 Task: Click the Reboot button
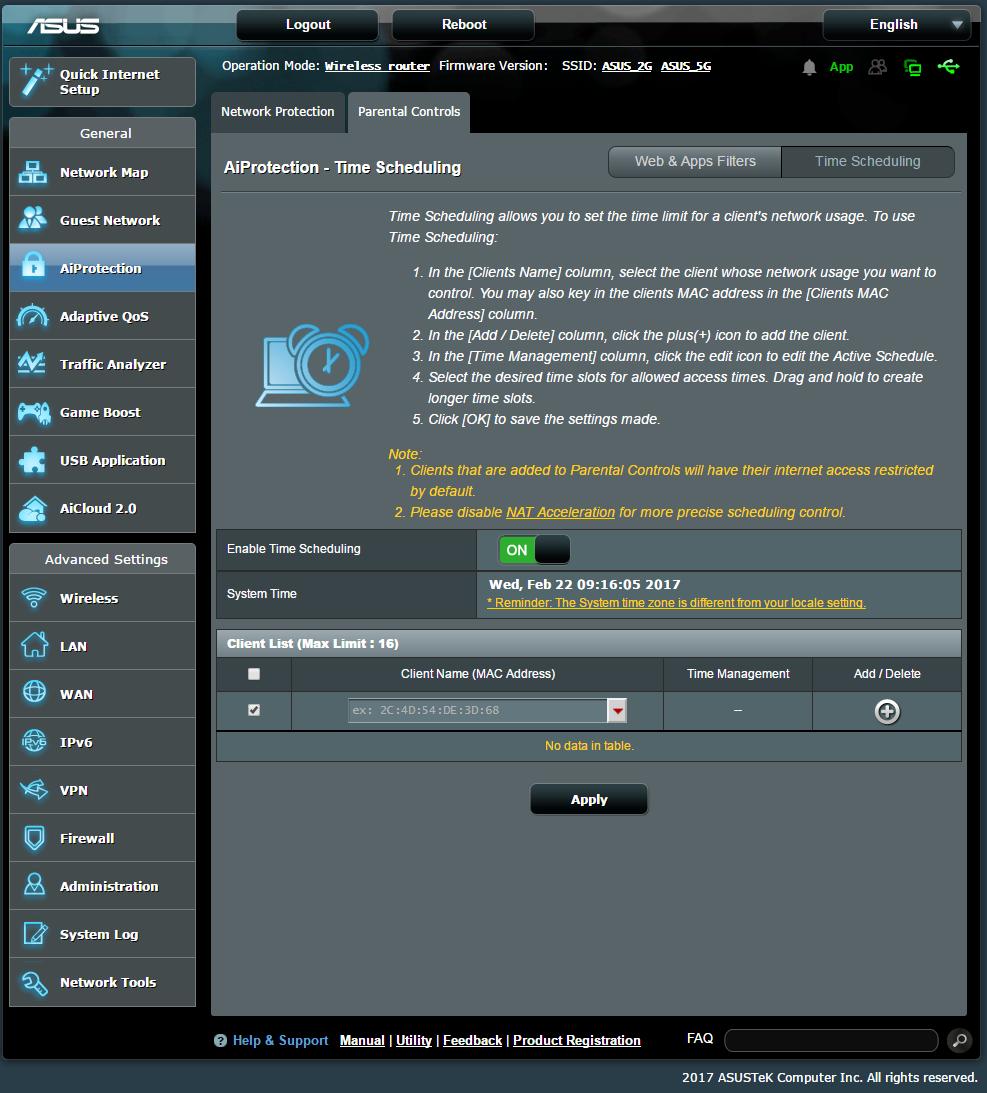click(x=464, y=25)
